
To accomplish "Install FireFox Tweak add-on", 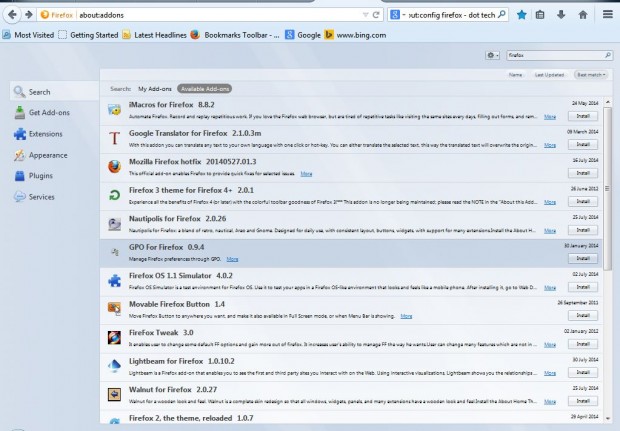I will point(583,344).
